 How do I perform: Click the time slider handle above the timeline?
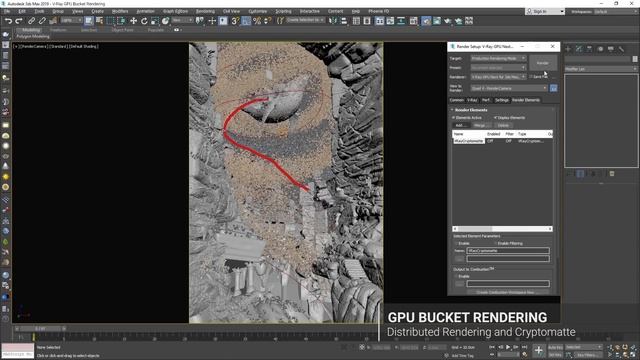click(40, 329)
